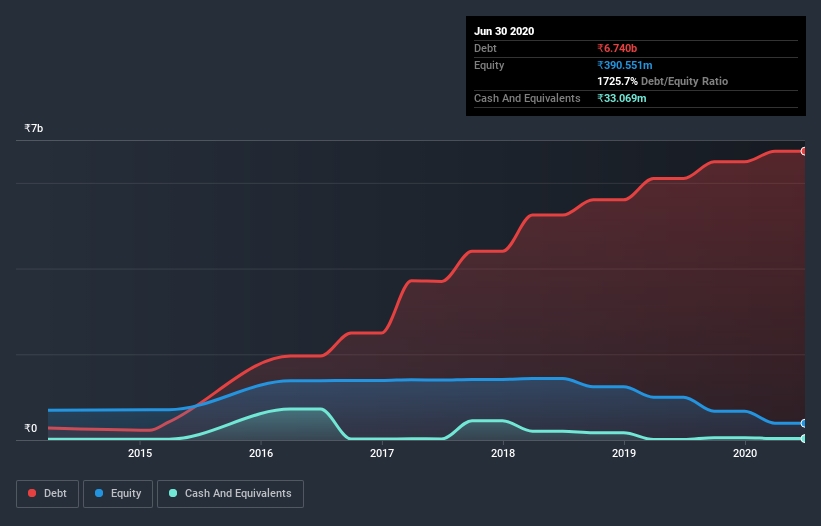Click the 2017 x-axis label

click(382, 453)
